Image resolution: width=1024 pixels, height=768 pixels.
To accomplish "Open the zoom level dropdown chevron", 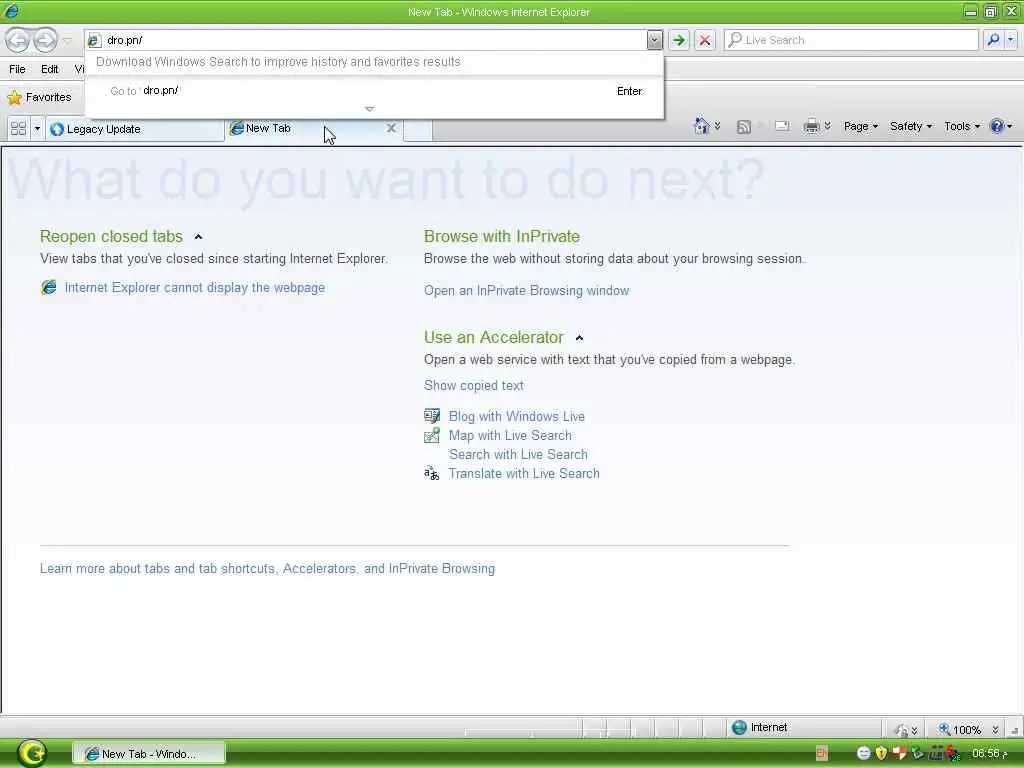I will tap(995, 729).
